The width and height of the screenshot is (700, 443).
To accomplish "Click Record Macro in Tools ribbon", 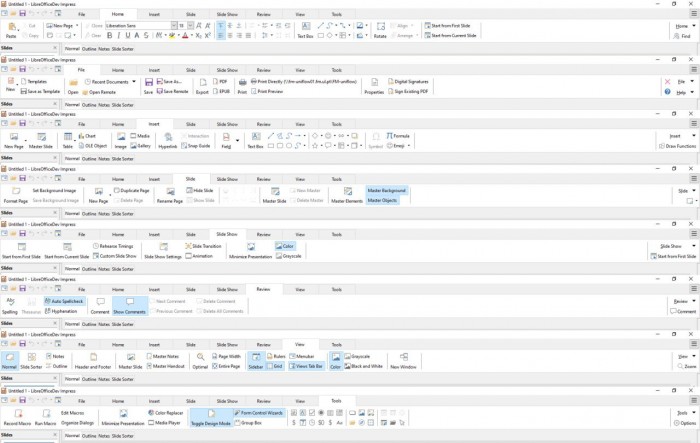I will click(17, 418).
